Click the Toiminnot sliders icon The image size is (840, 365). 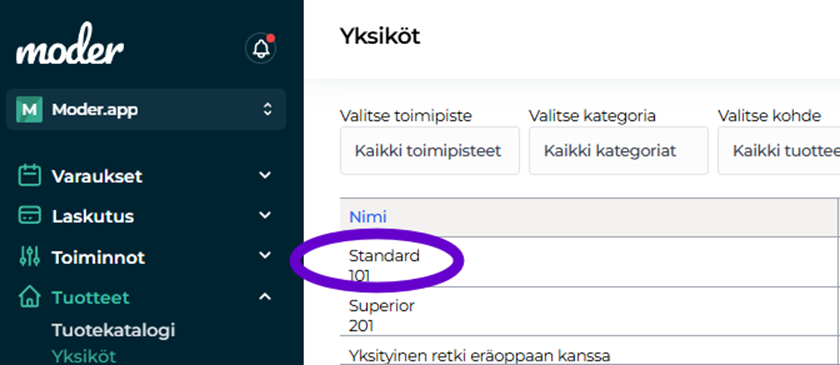click(x=29, y=257)
